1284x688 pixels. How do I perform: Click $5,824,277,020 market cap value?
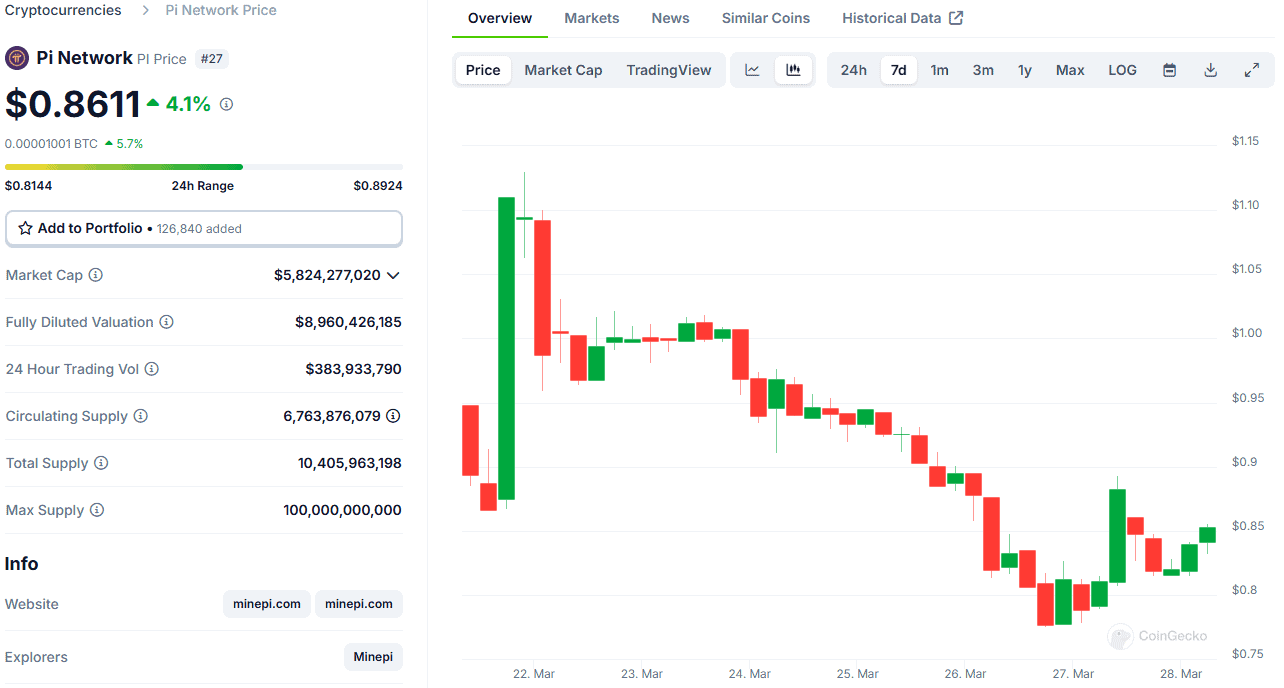[x=327, y=275]
